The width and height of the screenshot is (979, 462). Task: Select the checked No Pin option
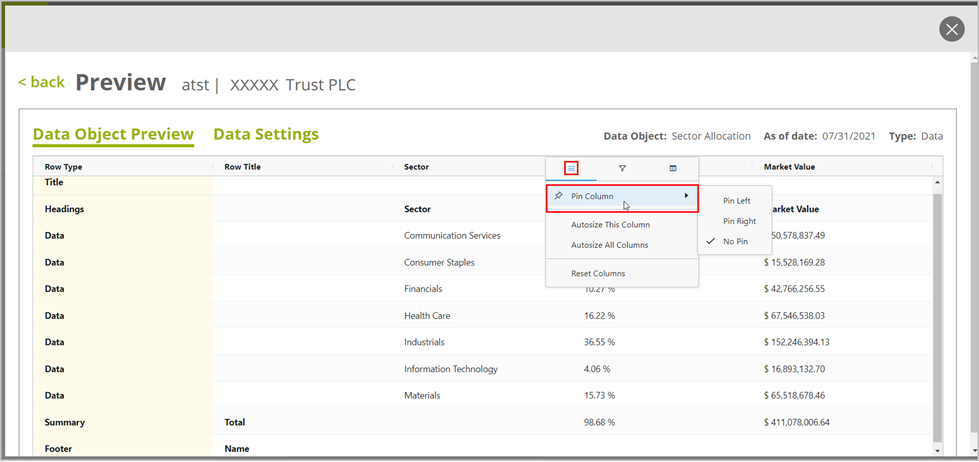click(x=735, y=241)
